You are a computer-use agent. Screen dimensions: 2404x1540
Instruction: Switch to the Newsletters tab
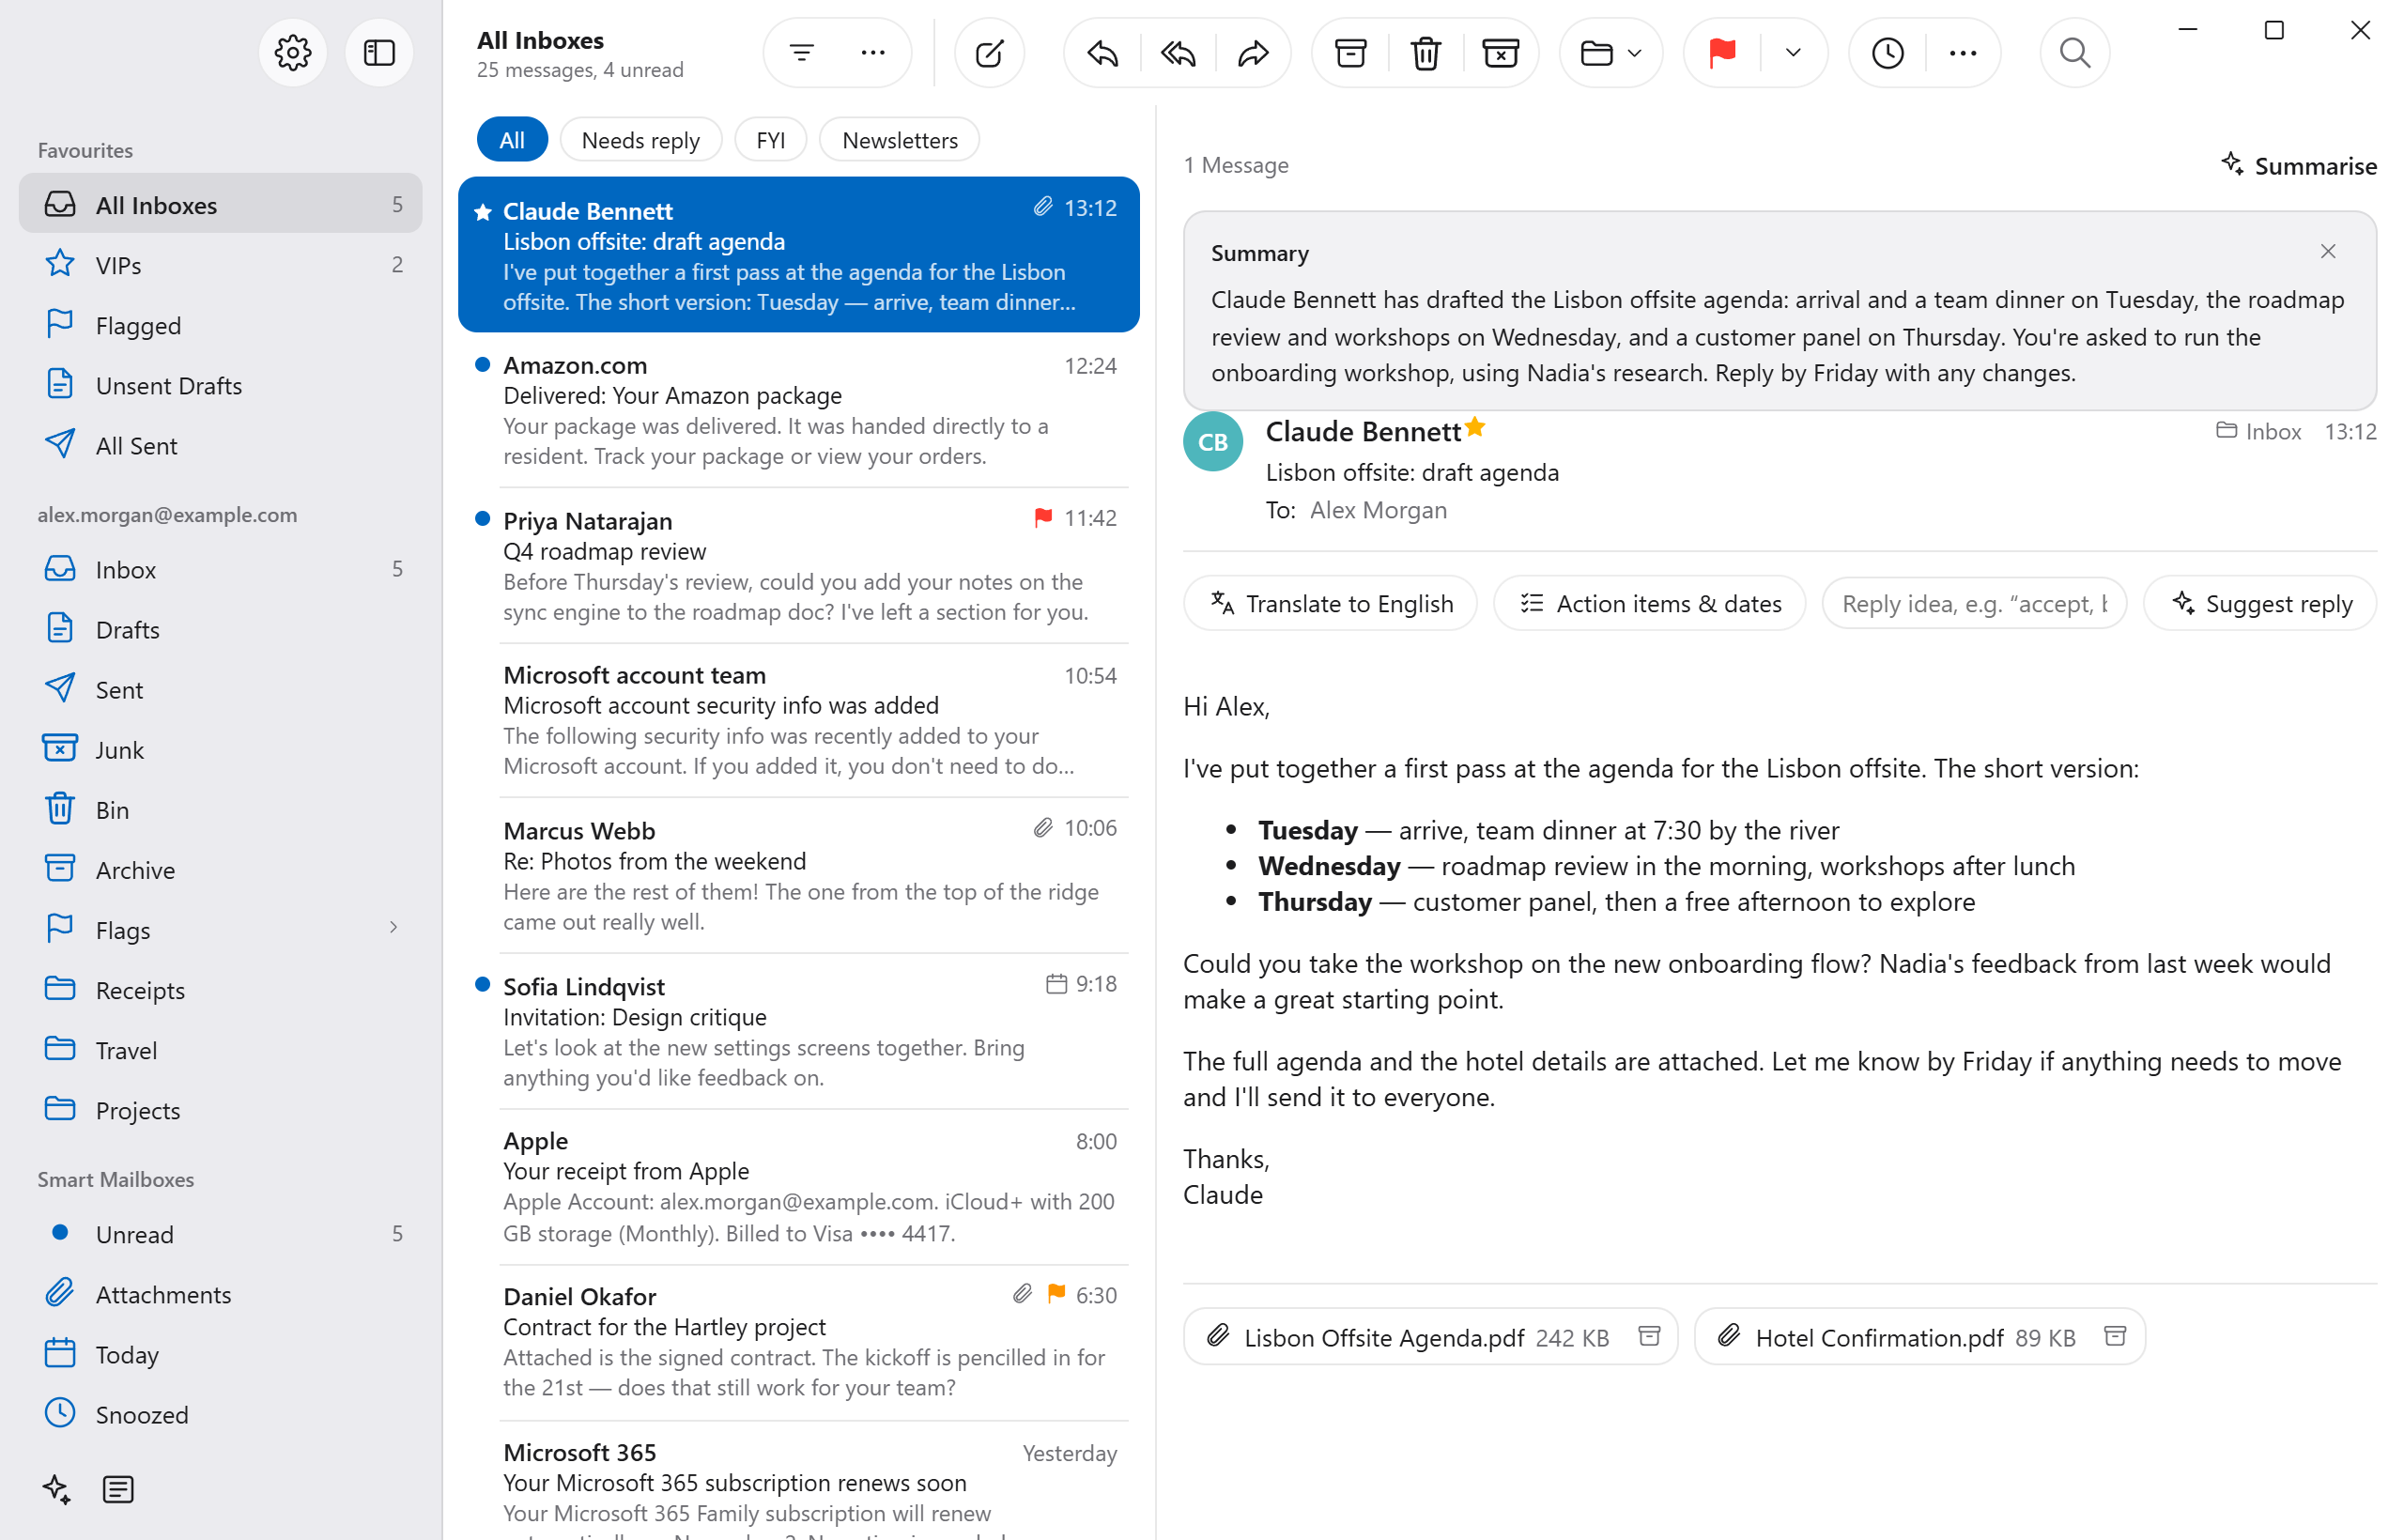coord(899,140)
